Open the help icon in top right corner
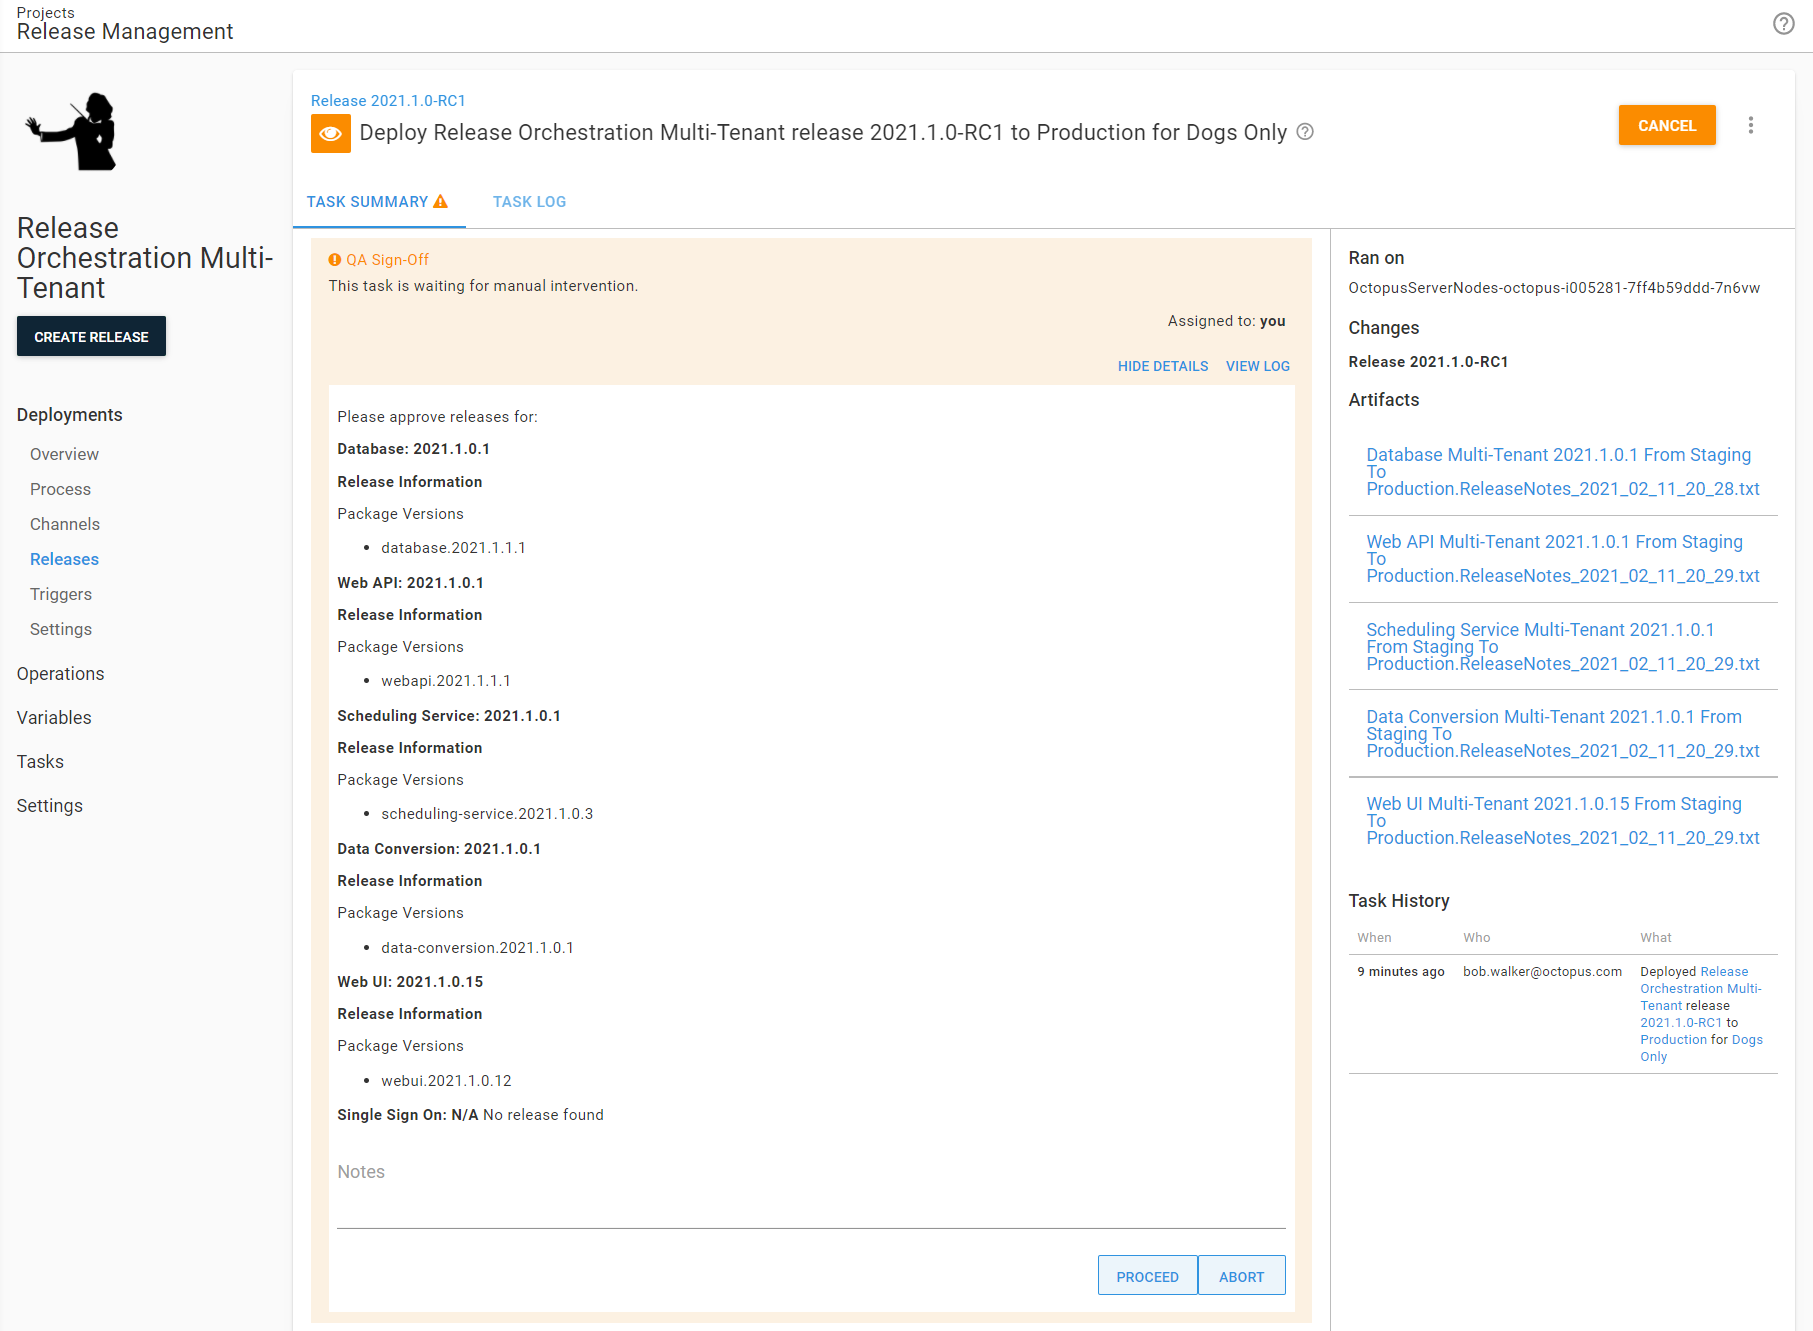The height and width of the screenshot is (1331, 1813). [1783, 24]
